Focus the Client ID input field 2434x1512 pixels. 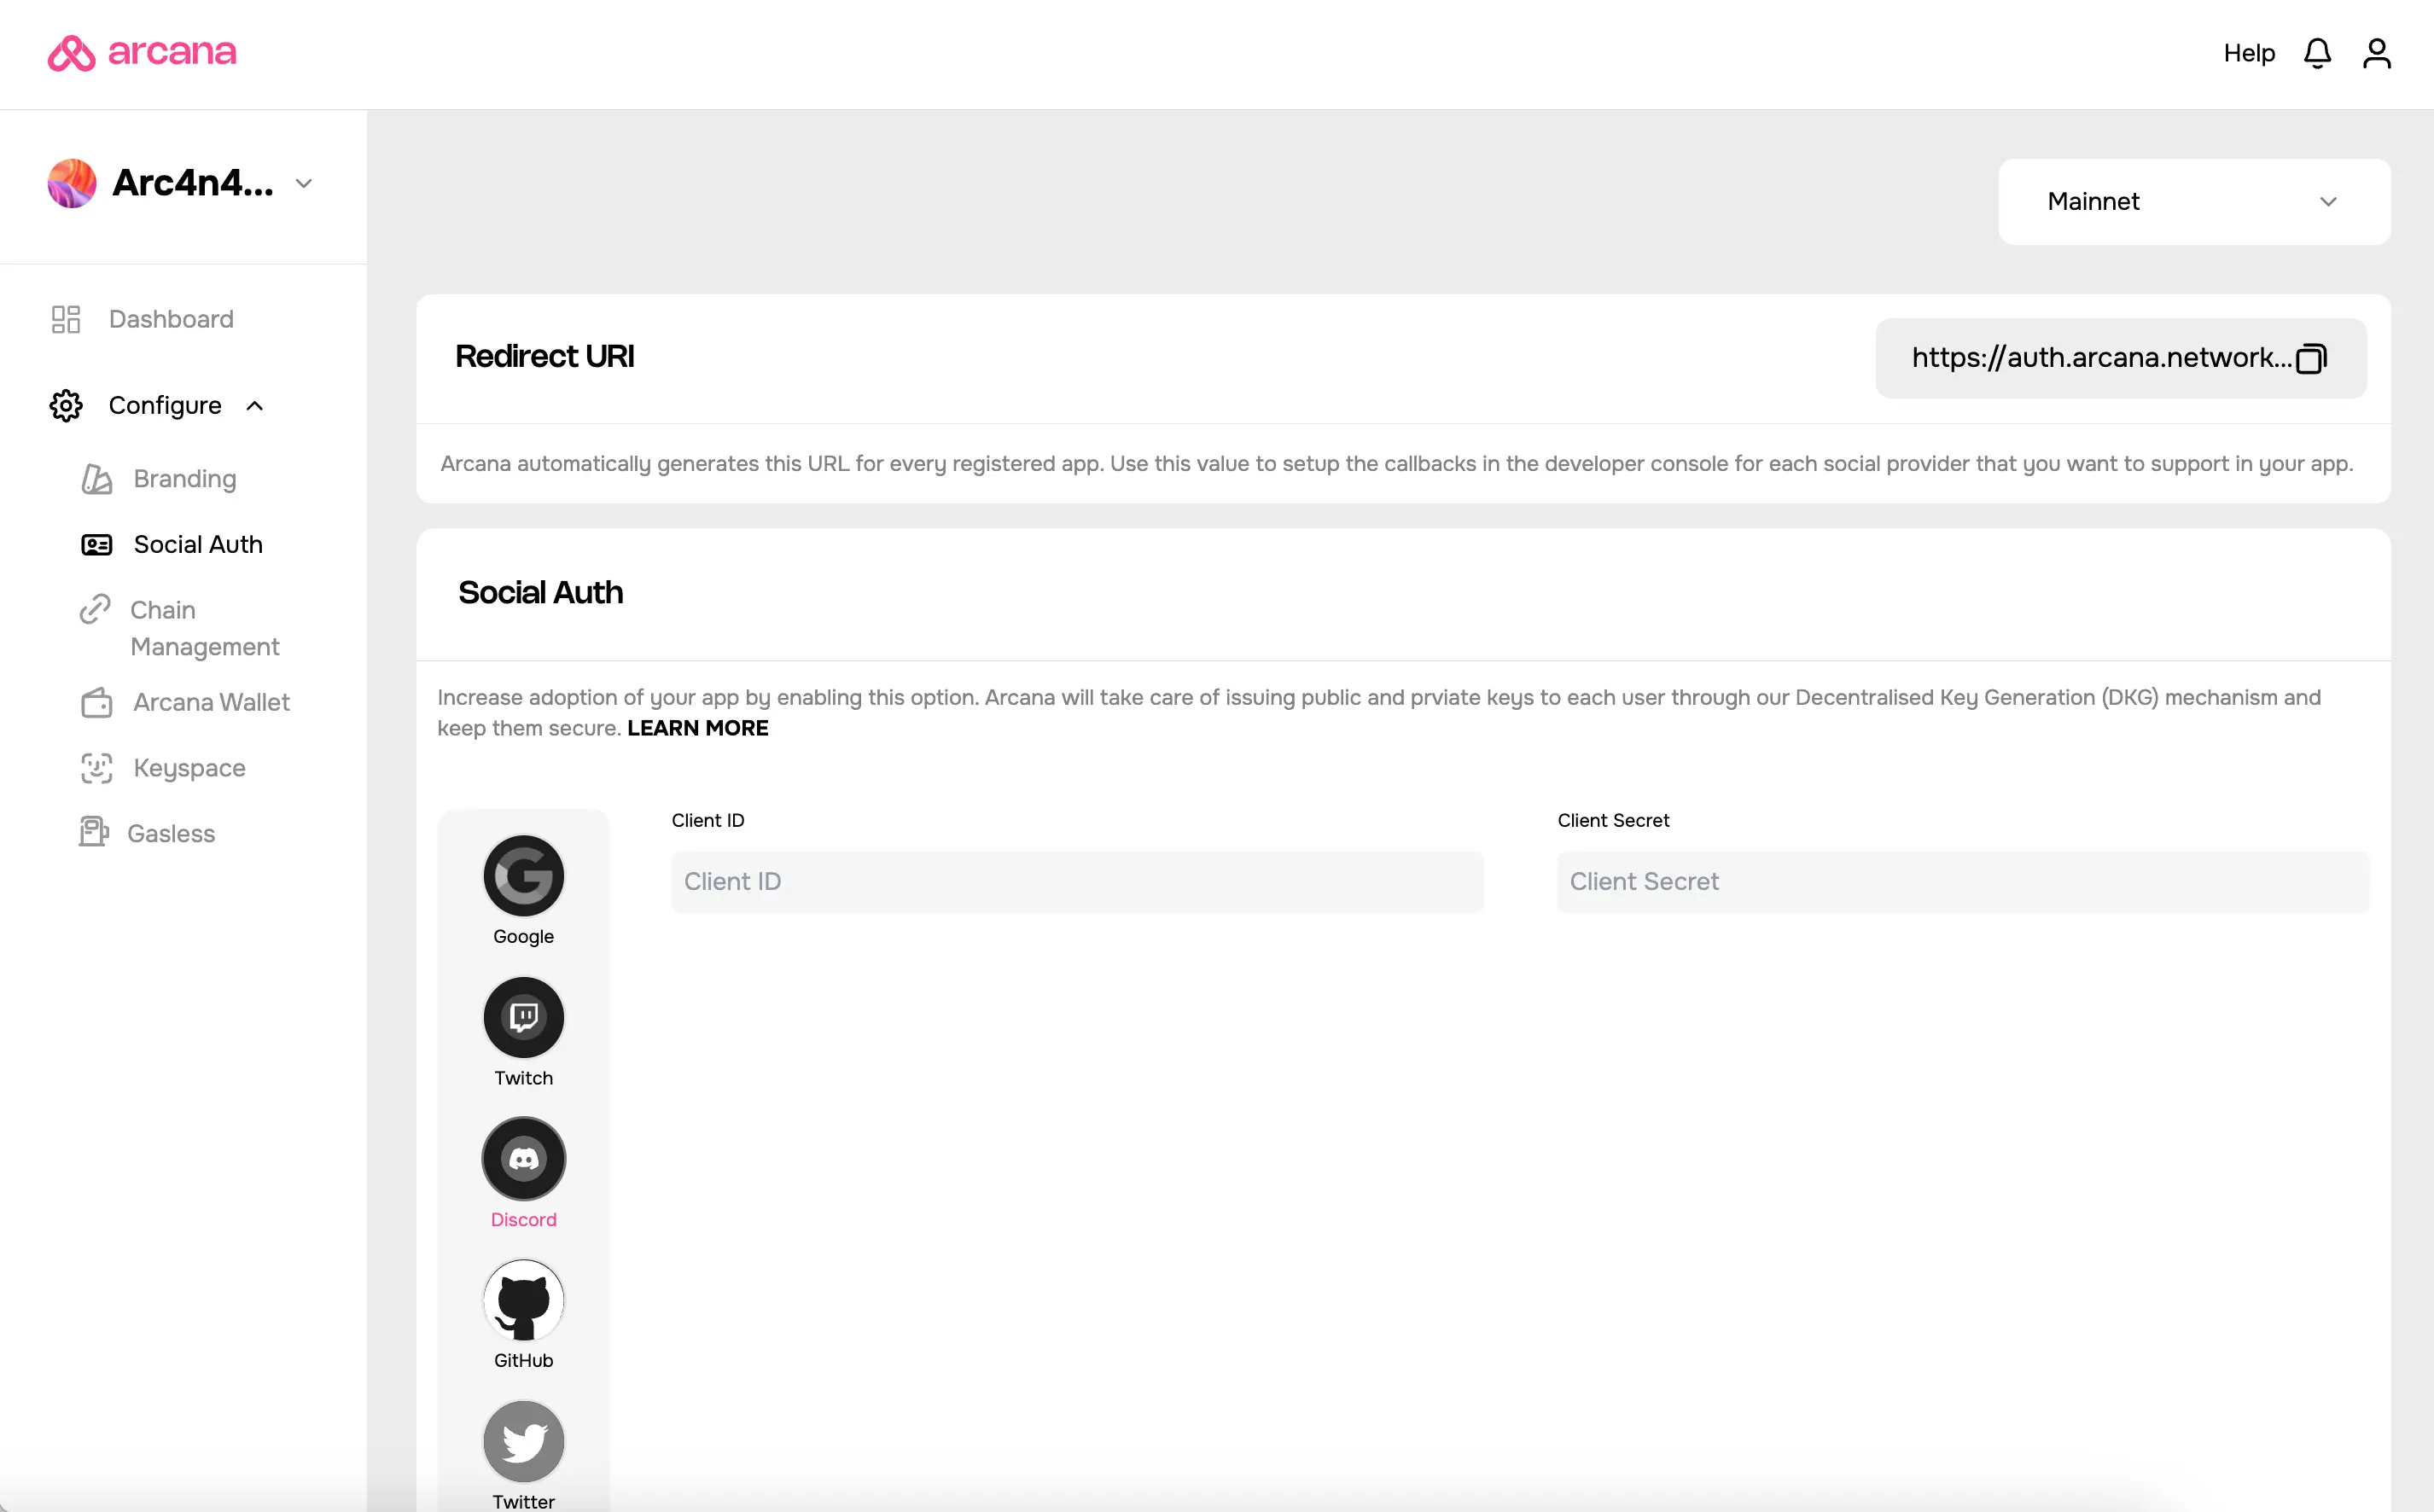(x=1077, y=882)
